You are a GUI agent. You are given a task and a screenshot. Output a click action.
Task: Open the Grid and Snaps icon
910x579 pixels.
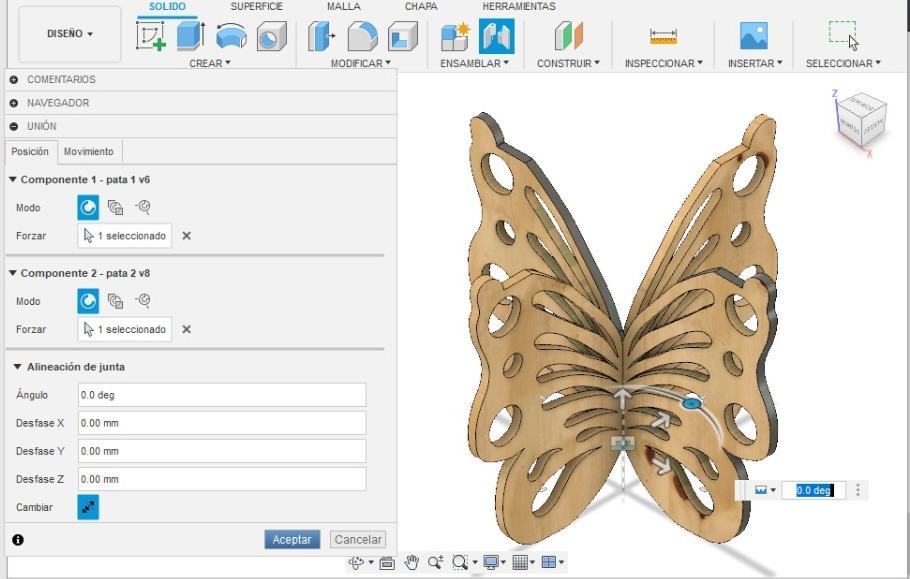[x=521, y=562]
